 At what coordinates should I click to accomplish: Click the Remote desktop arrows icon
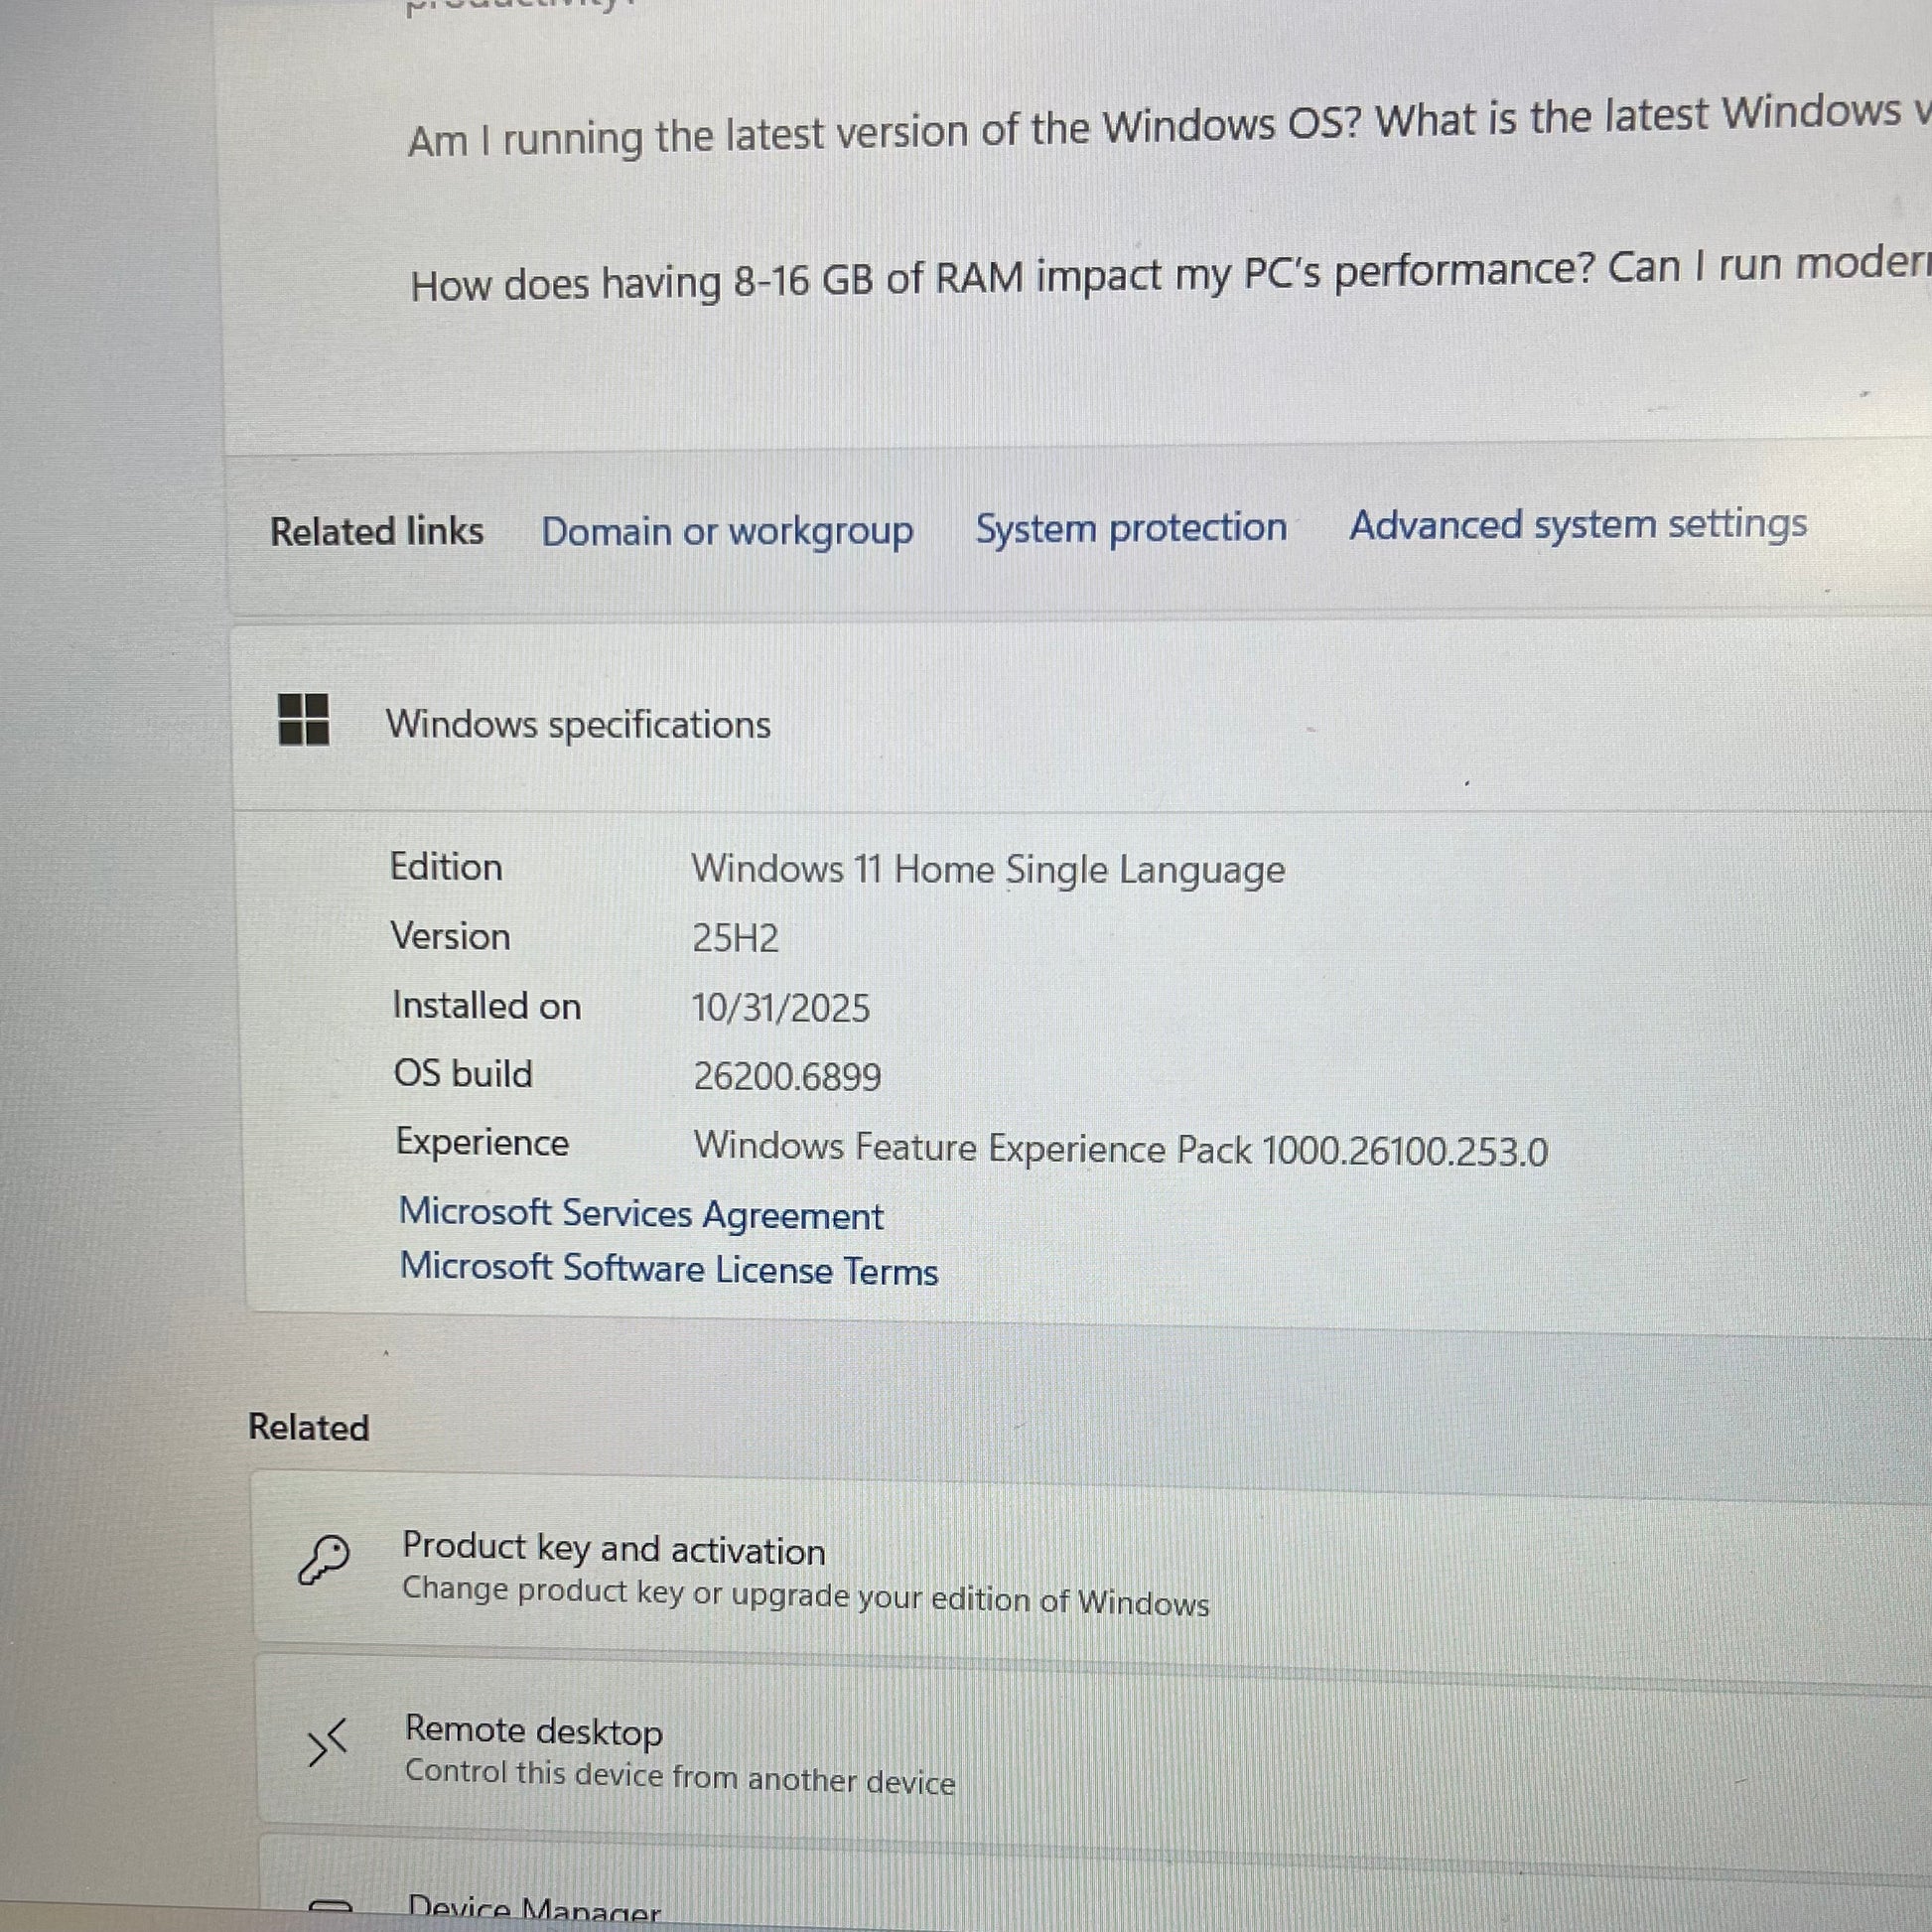[327, 1743]
